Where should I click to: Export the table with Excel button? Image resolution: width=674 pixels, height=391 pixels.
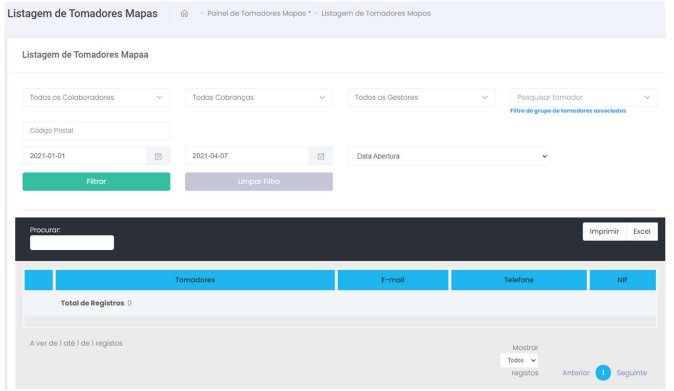[642, 232]
